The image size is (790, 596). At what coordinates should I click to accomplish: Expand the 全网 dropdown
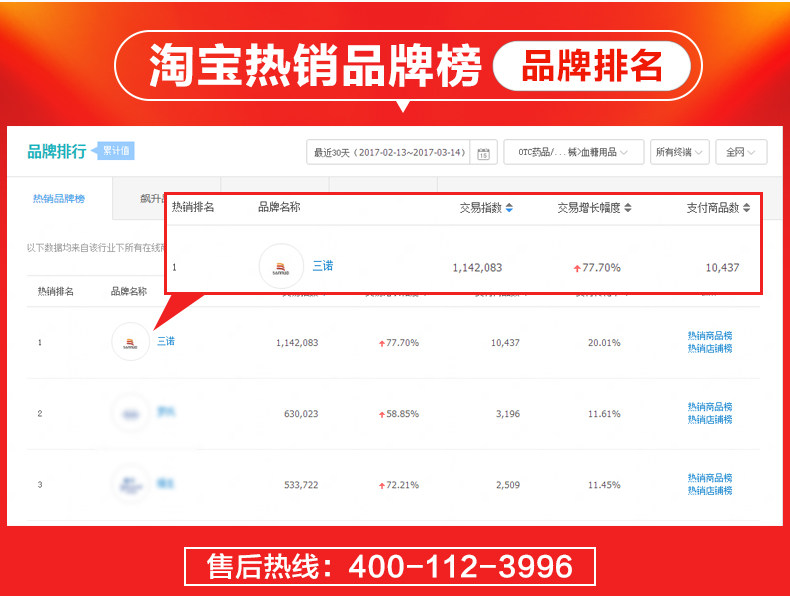tap(741, 152)
